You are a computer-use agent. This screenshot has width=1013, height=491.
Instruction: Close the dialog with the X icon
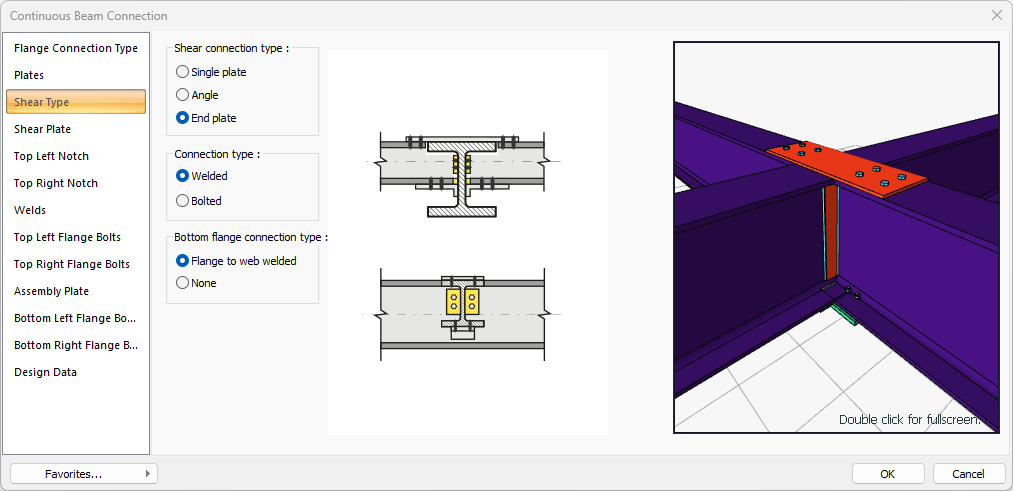[x=996, y=15]
